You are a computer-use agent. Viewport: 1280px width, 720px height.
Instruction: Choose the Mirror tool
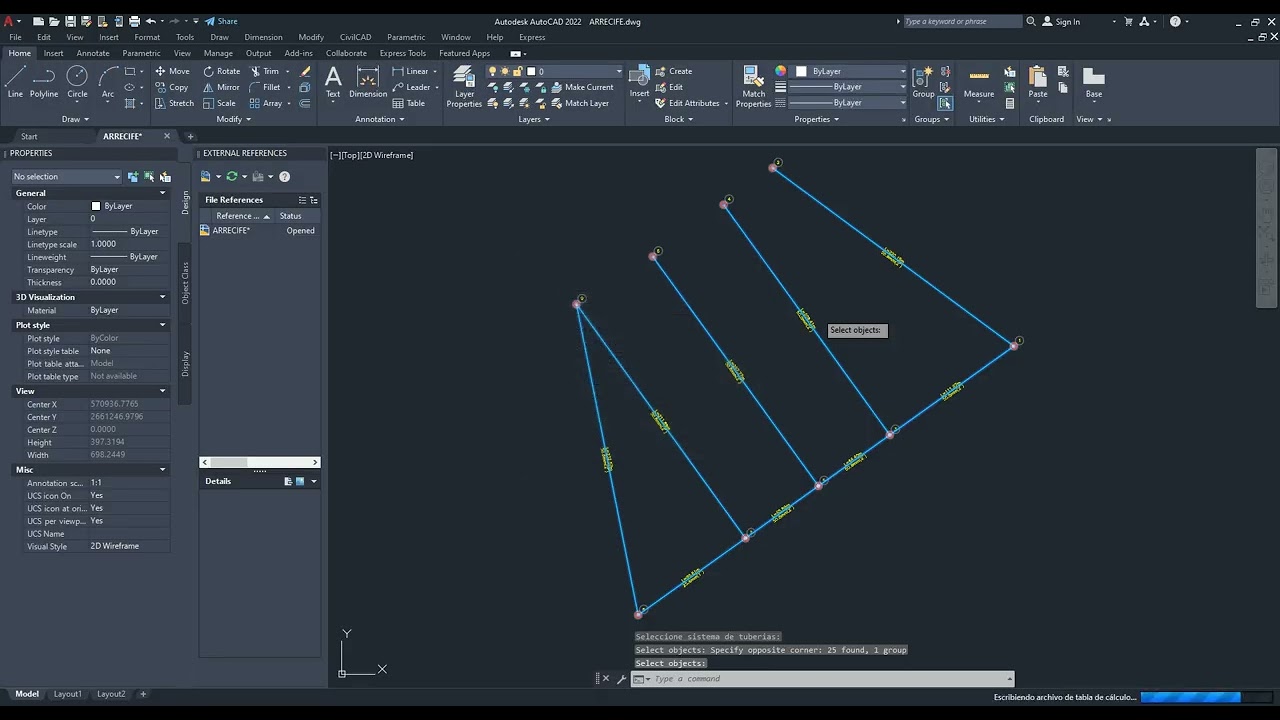[222, 87]
